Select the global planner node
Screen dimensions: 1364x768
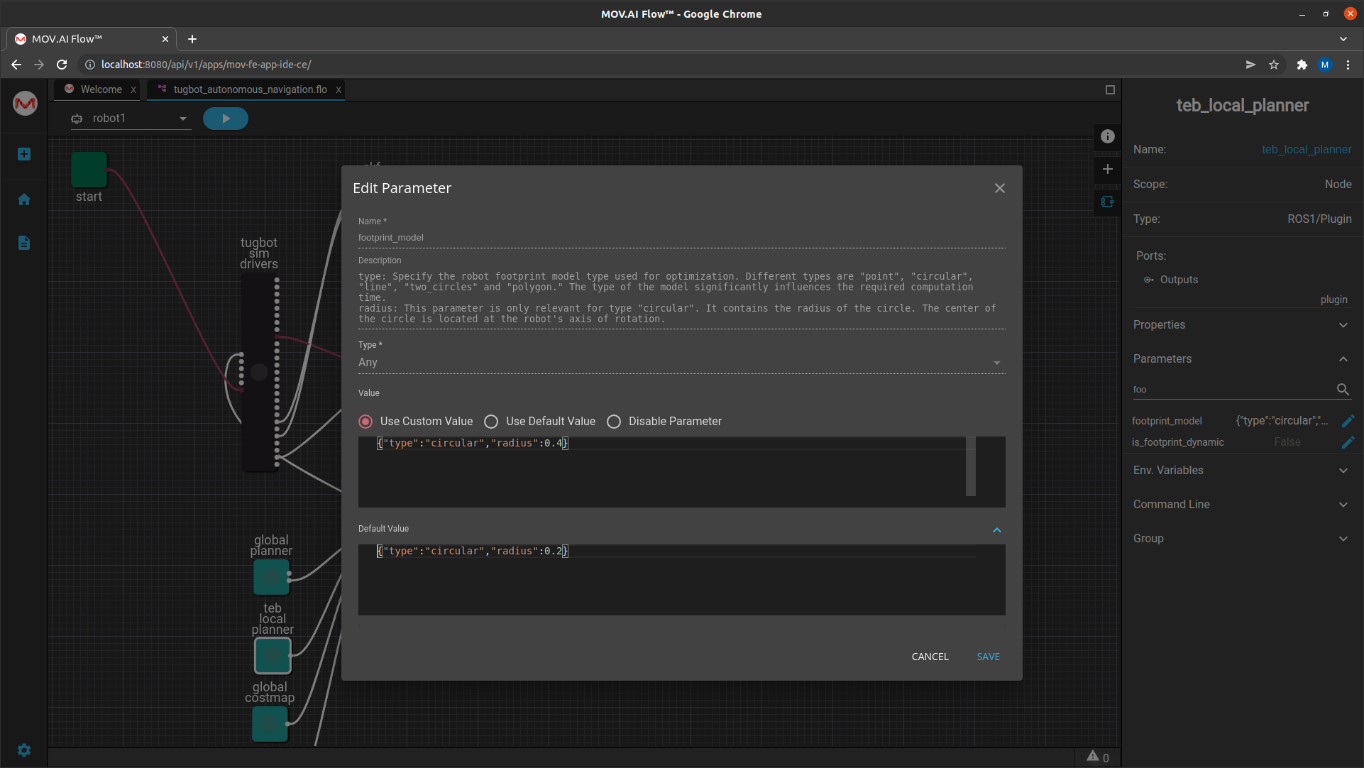[271, 577]
